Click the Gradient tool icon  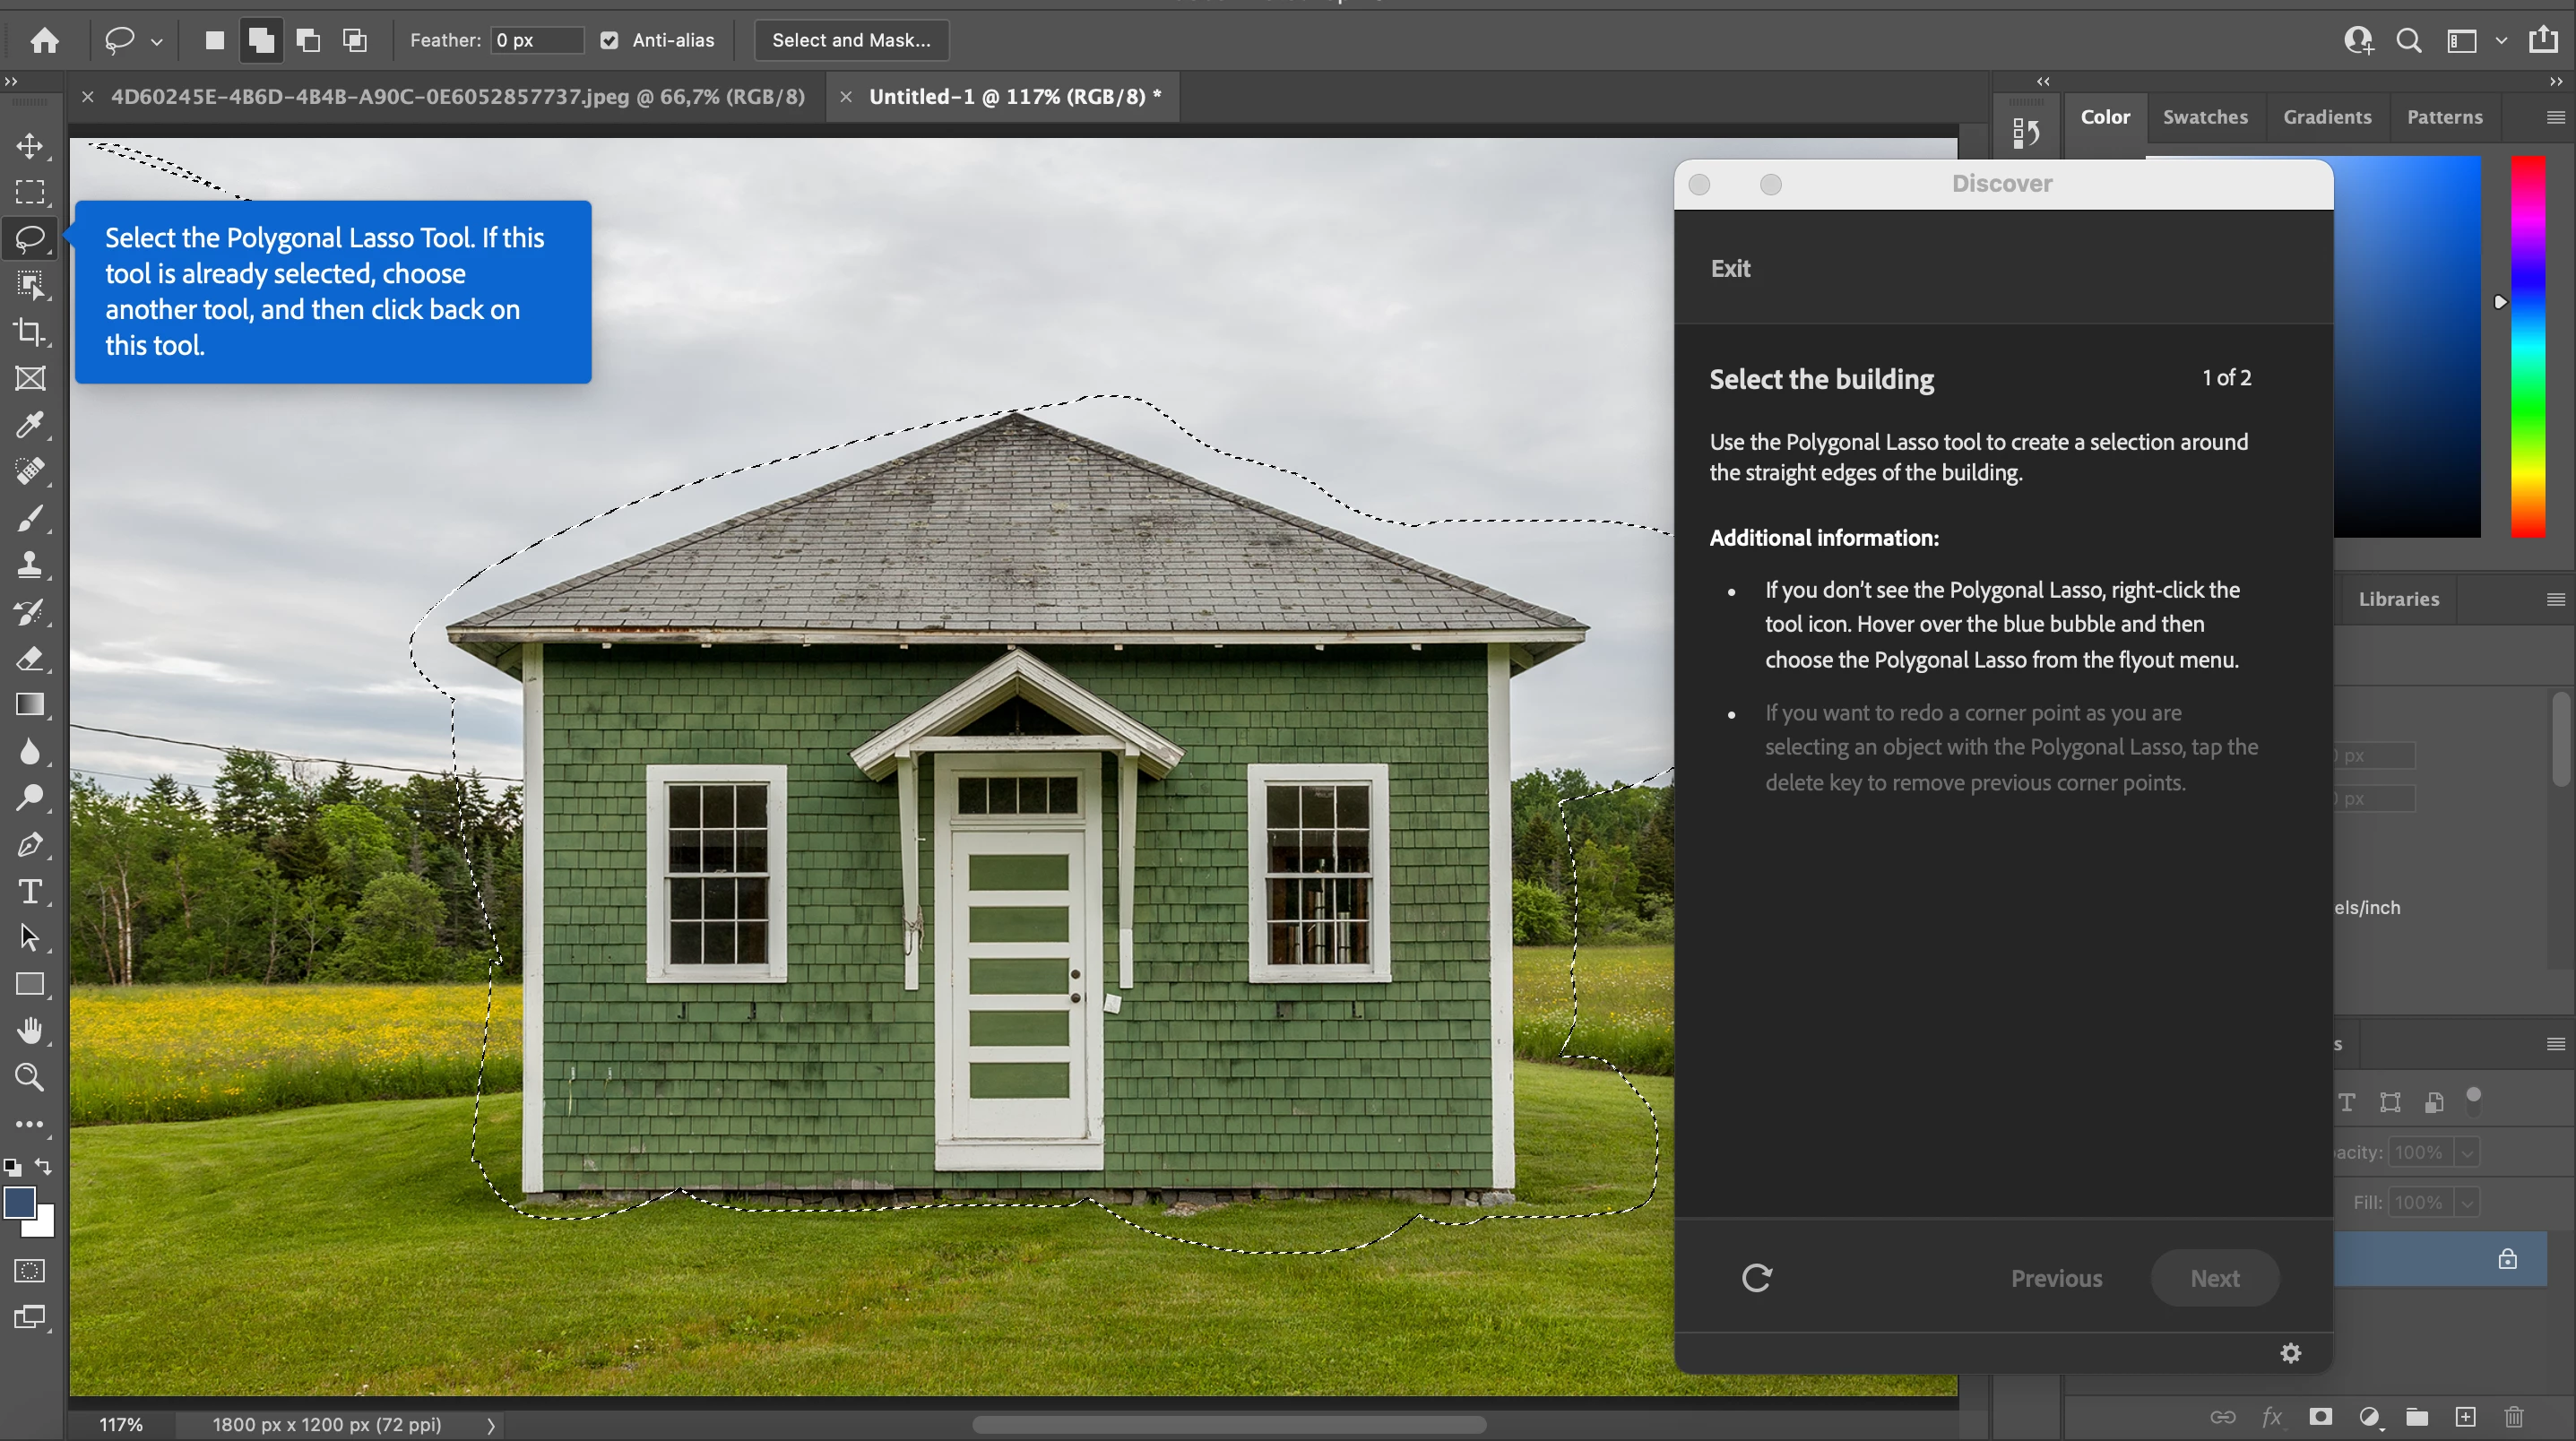[30, 705]
